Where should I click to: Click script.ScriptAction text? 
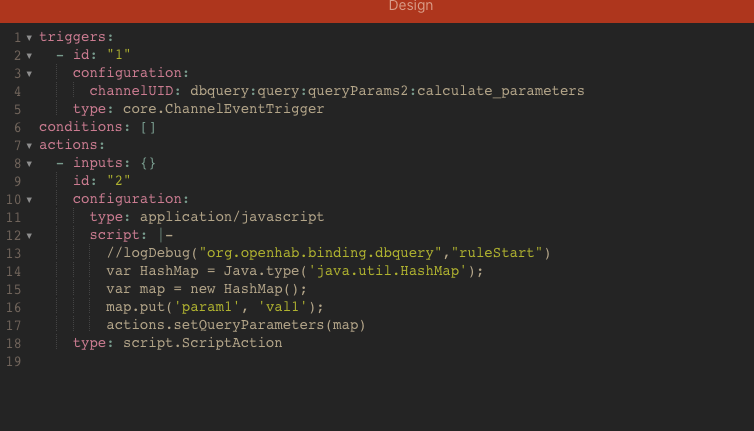coord(202,343)
